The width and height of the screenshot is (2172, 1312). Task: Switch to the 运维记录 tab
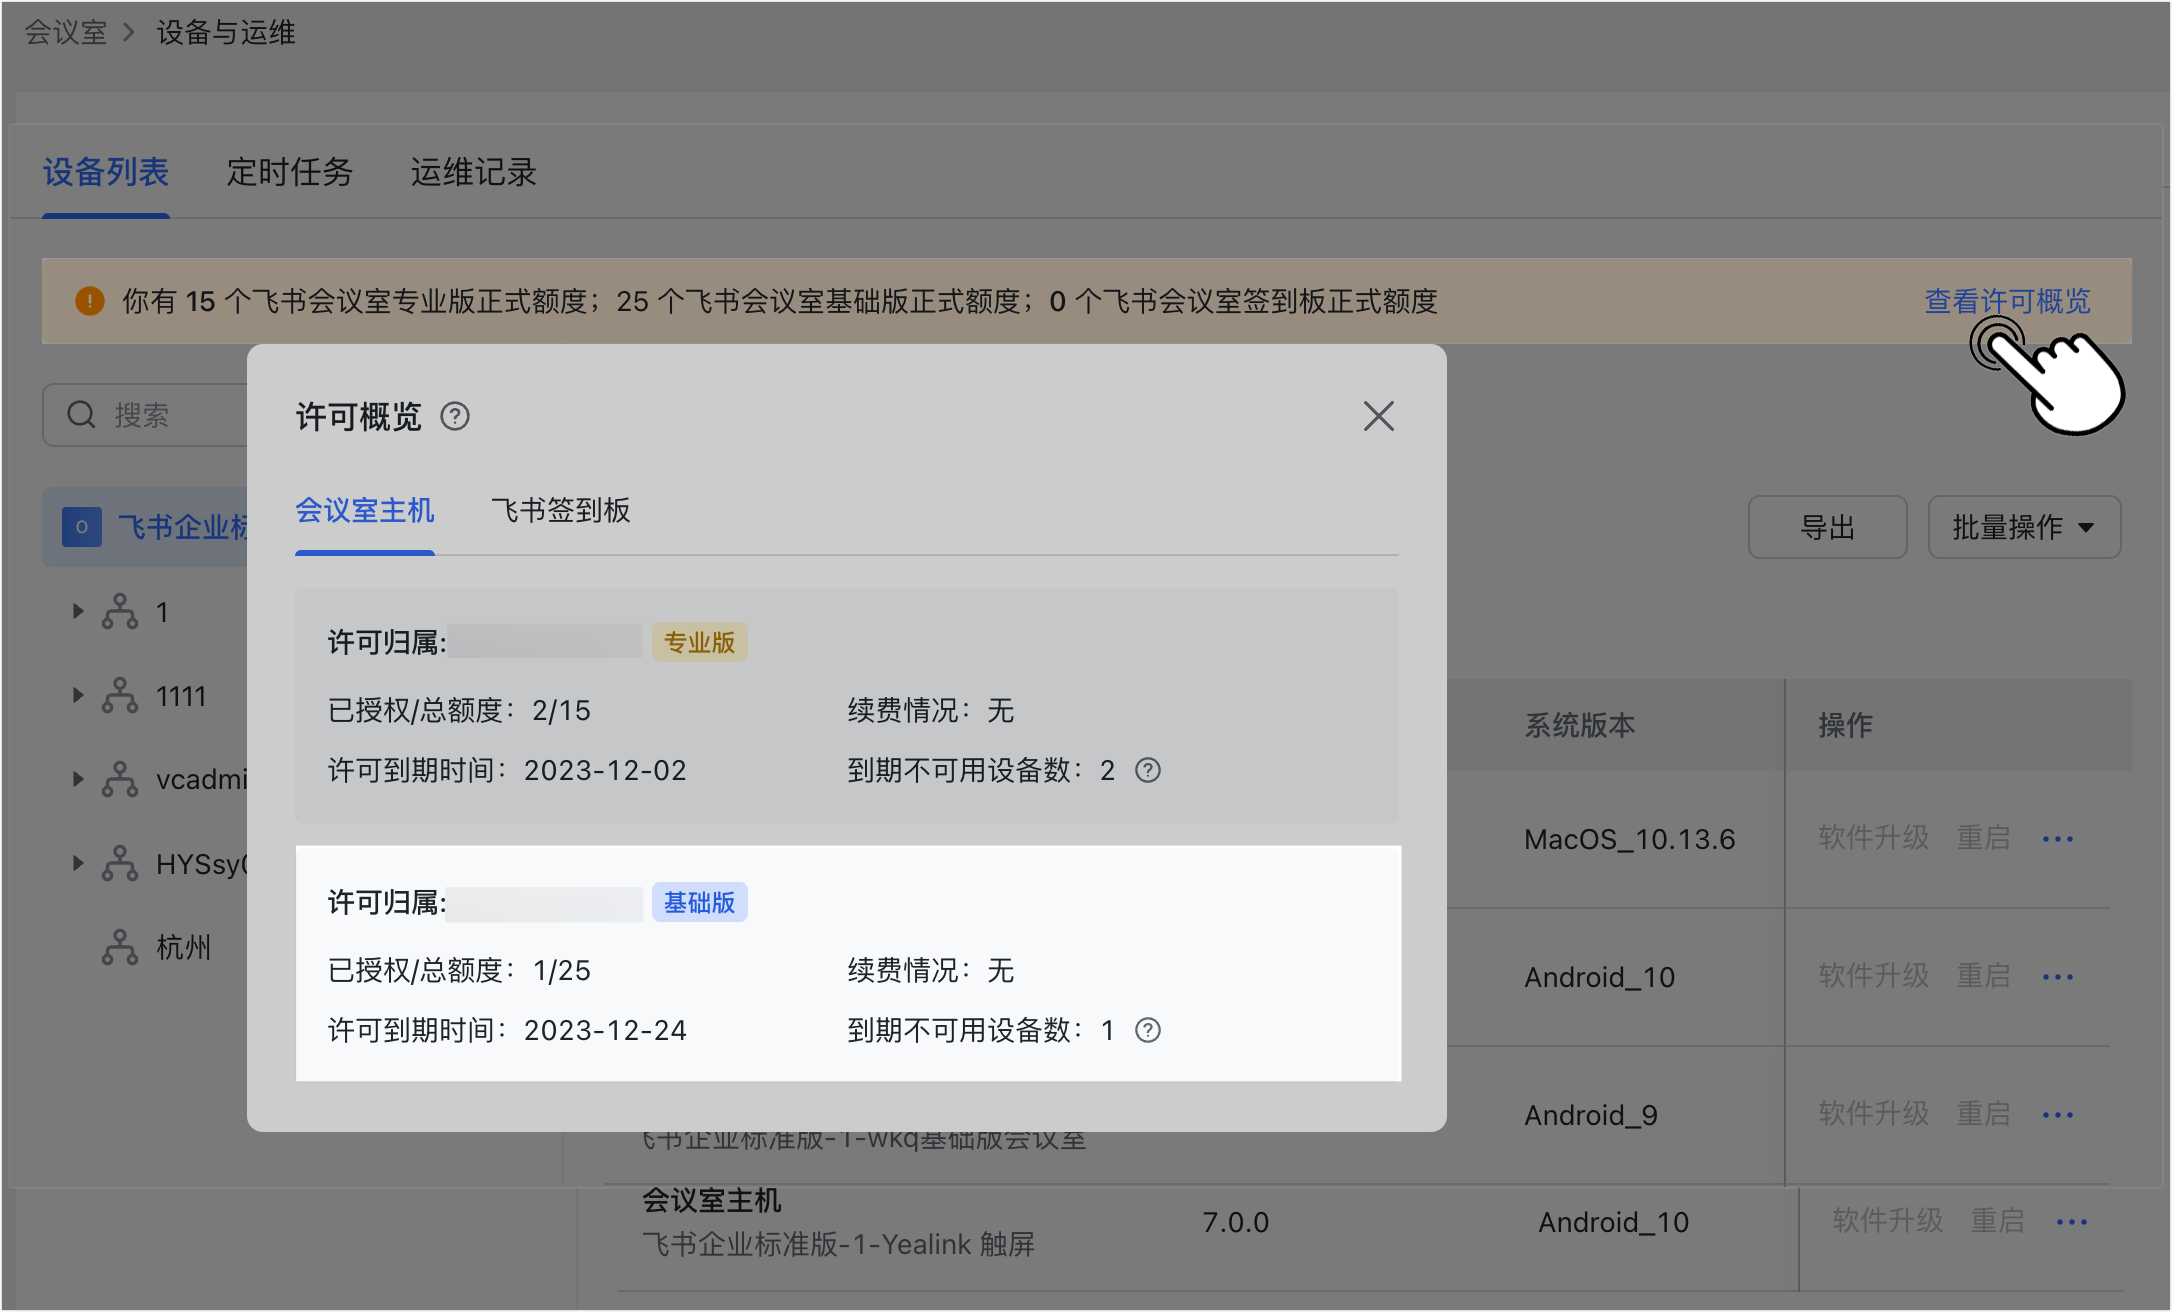(472, 173)
